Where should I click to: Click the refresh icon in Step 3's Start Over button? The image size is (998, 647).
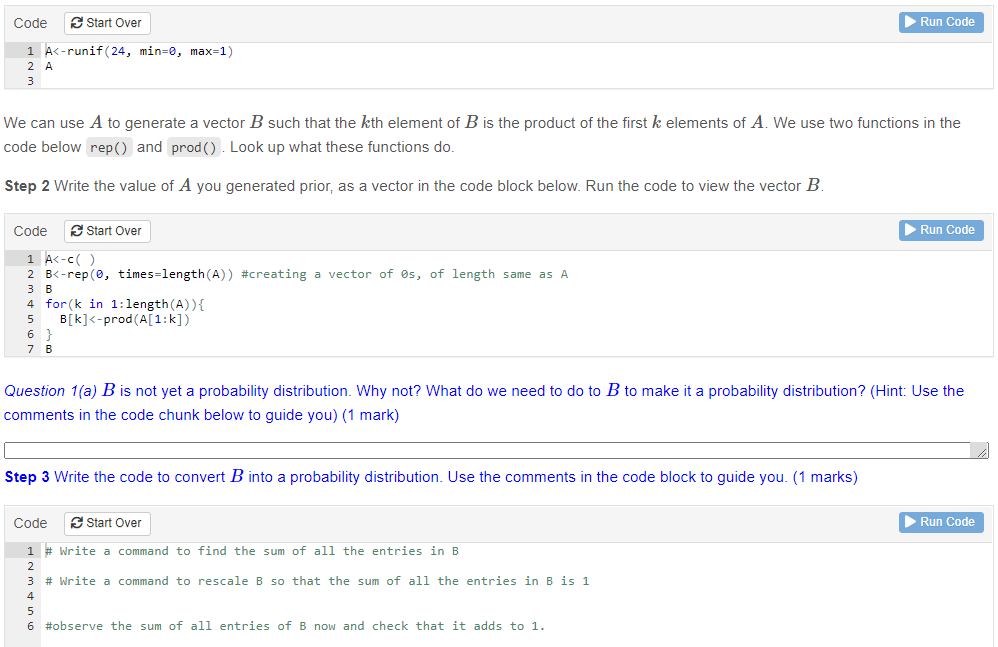[x=77, y=523]
